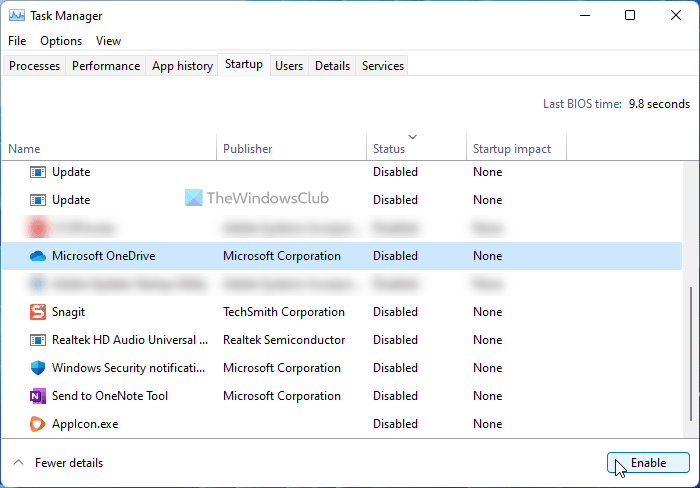Sort list by Status column header
This screenshot has width=700, height=488.
[x=389, y=149]
